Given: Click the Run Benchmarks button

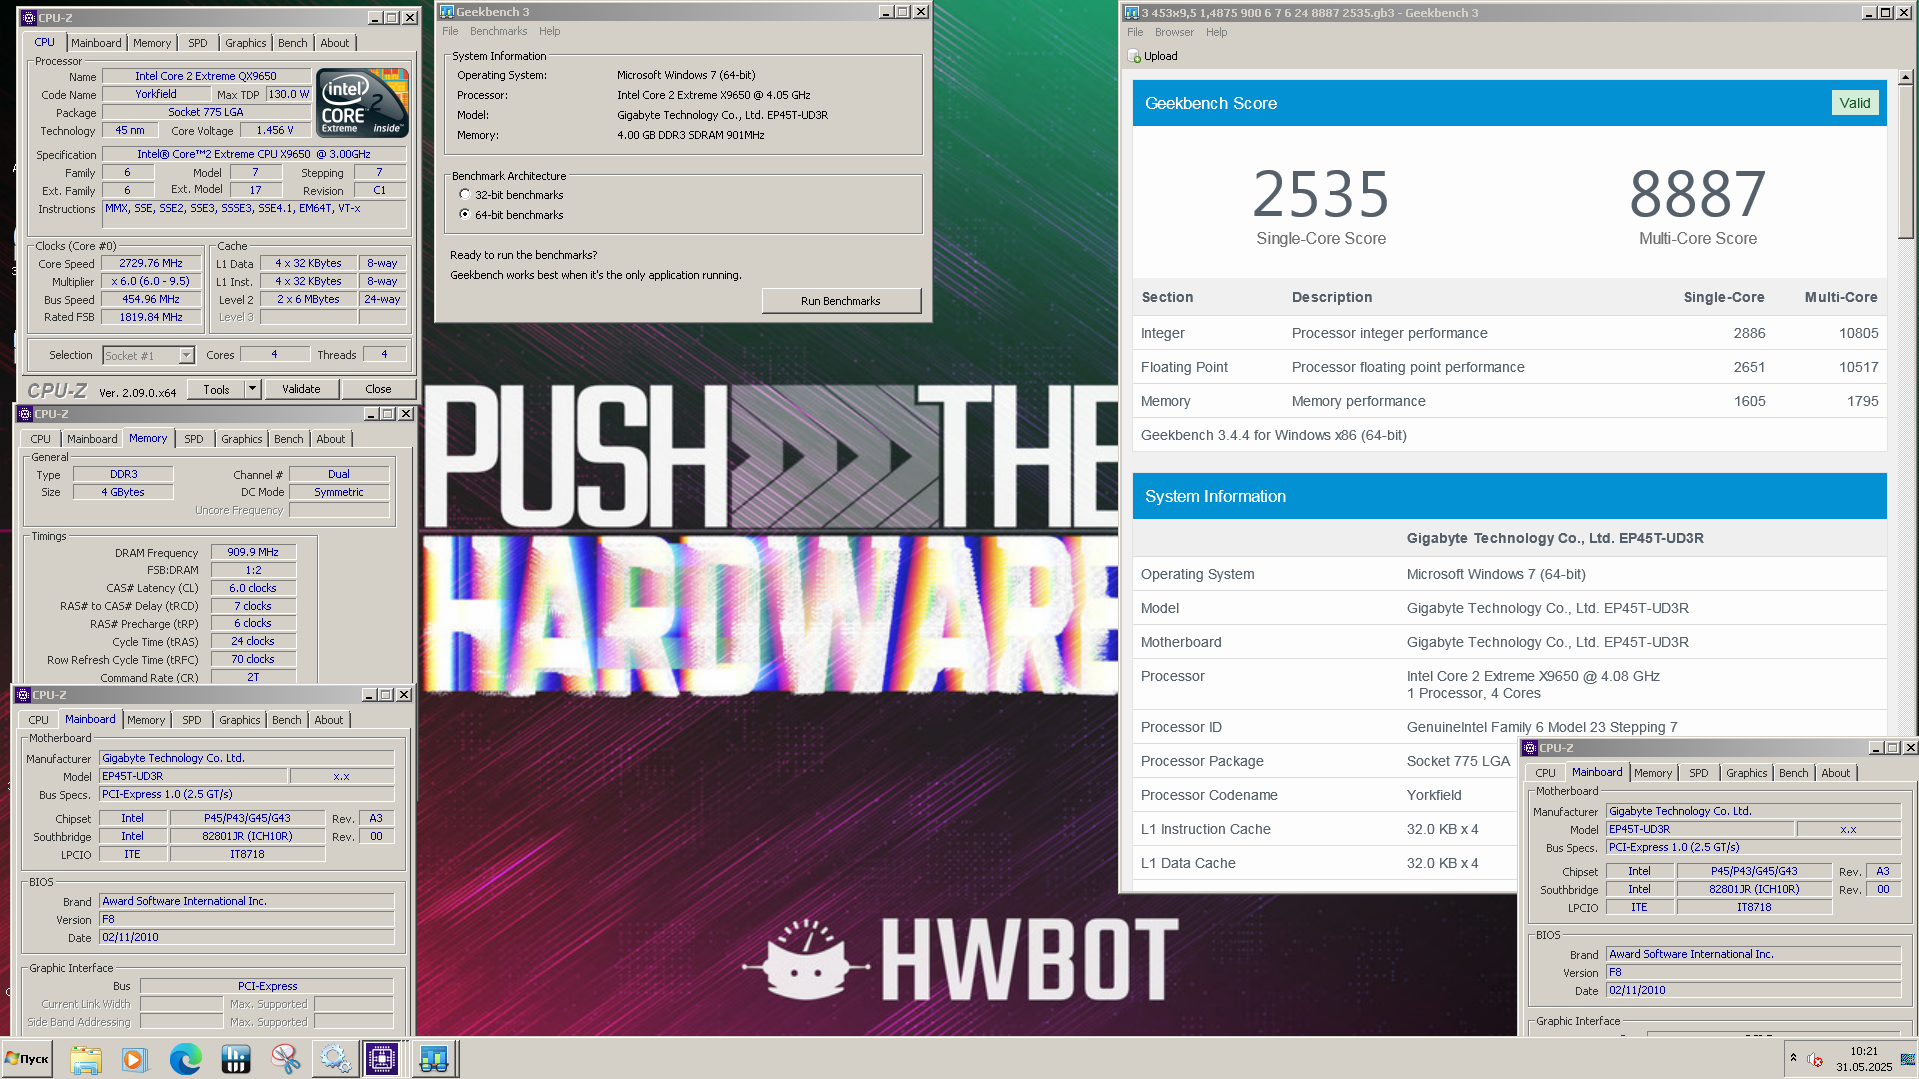Looking at the screenshot, I should tap(841, 301).
